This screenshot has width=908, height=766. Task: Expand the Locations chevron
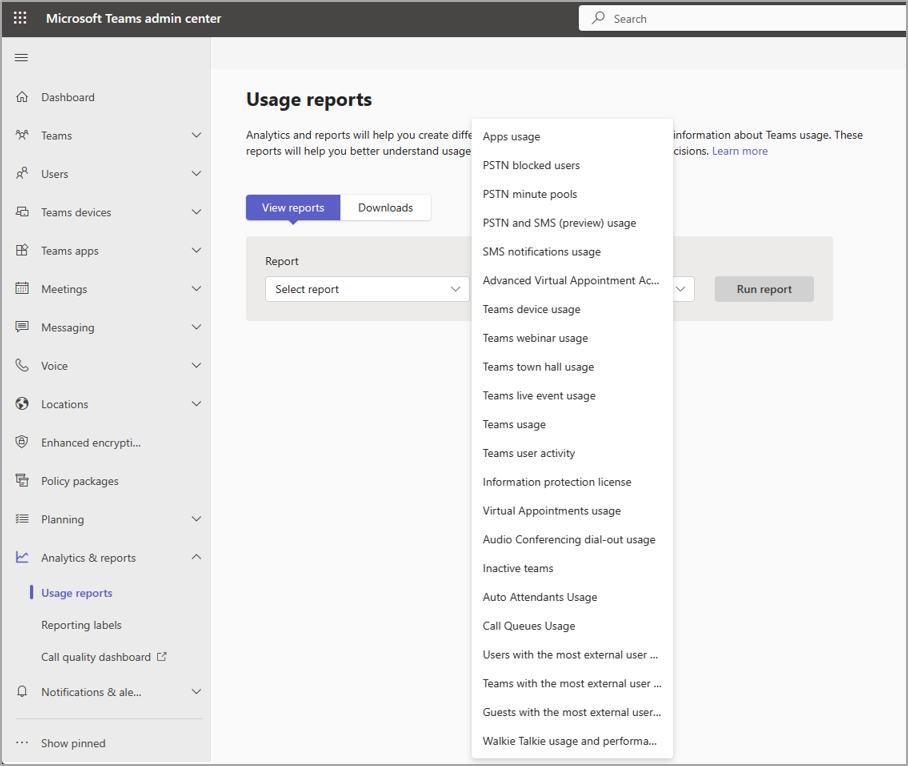196,404
